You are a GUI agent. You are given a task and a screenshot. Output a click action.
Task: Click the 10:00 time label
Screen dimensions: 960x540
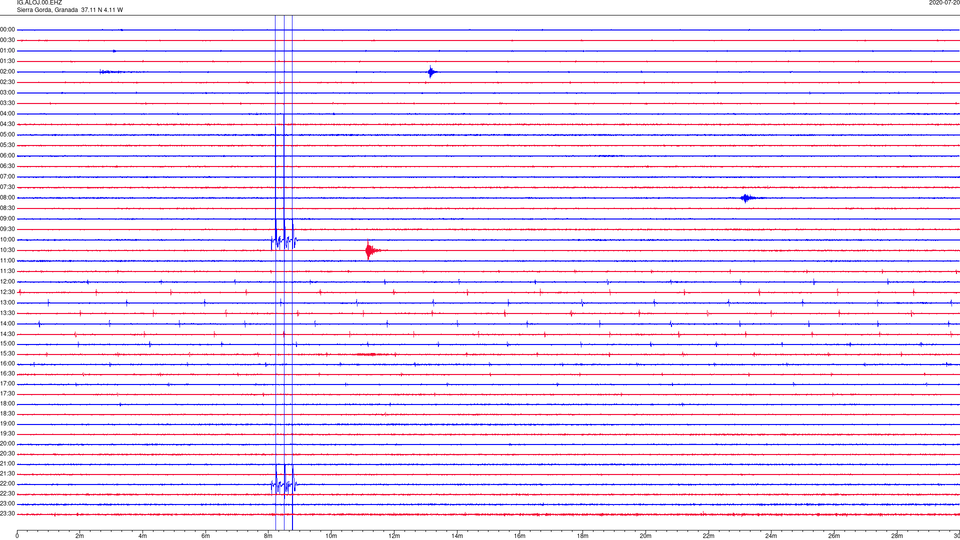tap(8, 239)
